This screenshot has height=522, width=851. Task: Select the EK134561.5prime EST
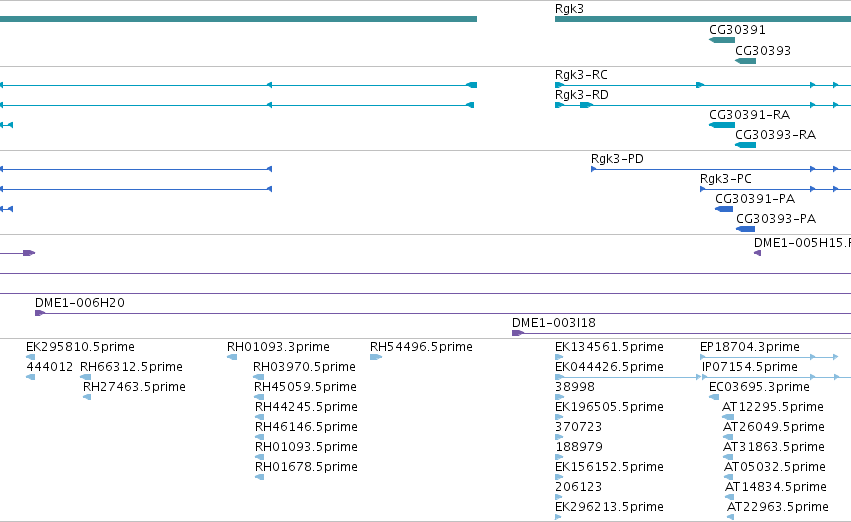(559, 357)
